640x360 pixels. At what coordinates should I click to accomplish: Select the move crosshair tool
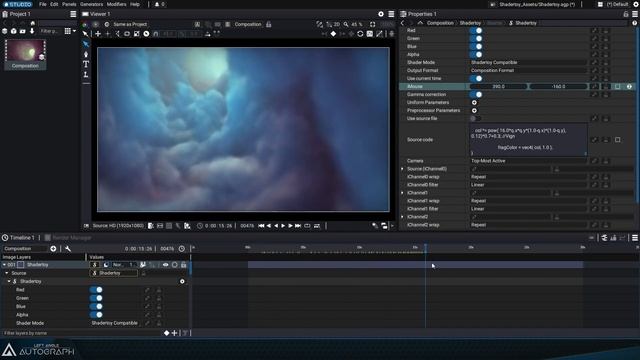point(98,34)
